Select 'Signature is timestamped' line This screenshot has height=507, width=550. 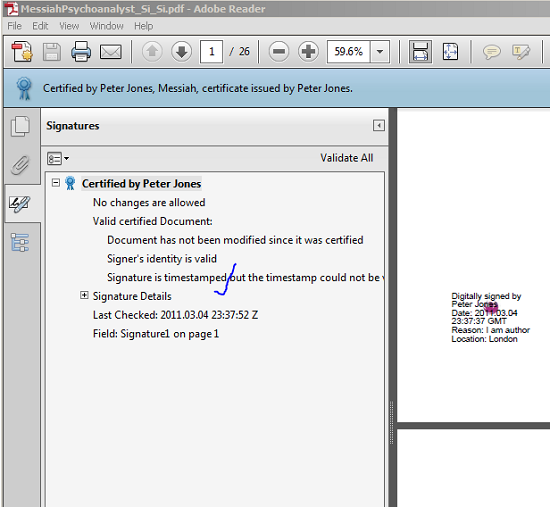(245, 278)
